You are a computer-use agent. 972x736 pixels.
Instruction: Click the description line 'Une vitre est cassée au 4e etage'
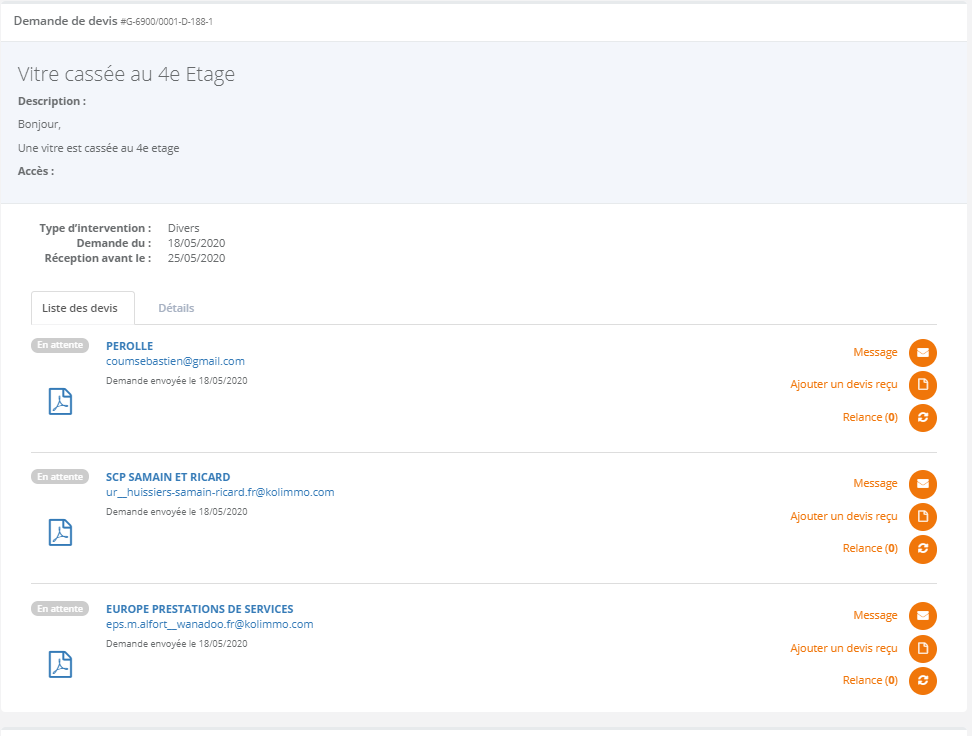tap(99, 148)
